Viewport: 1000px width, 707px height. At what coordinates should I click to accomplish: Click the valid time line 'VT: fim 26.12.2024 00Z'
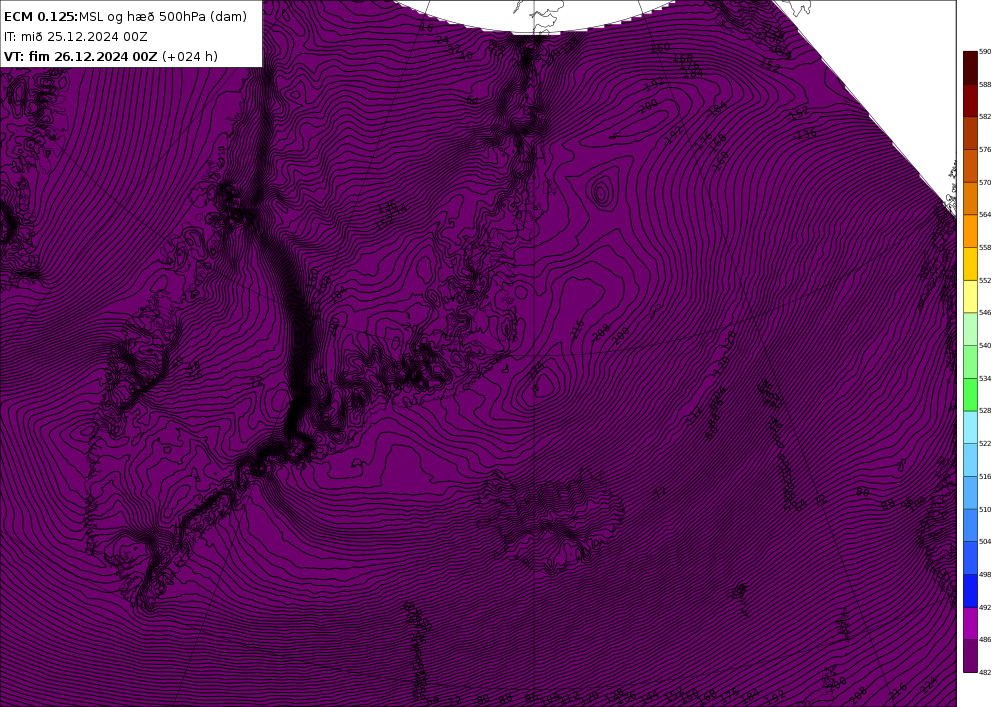pyautogui.click(x=80, y=57)
